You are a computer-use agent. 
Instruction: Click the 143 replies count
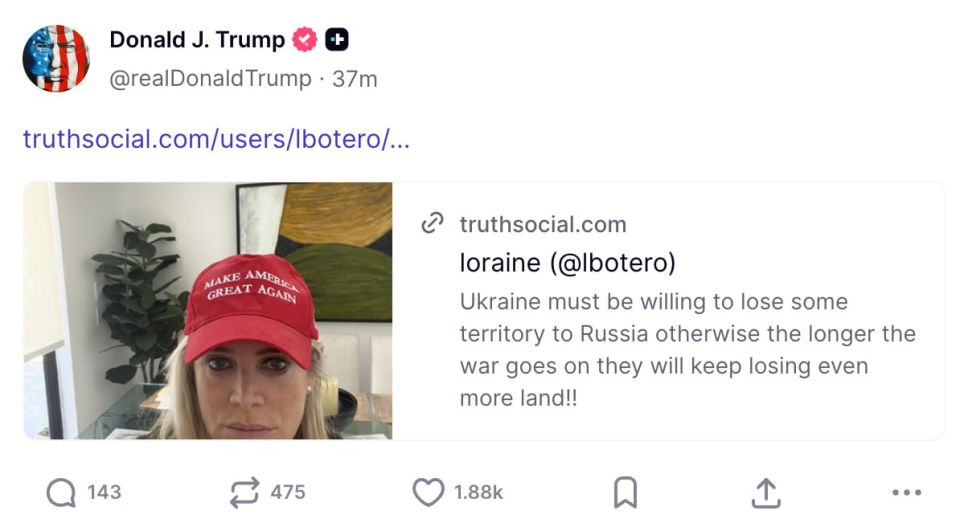point(104,492)
